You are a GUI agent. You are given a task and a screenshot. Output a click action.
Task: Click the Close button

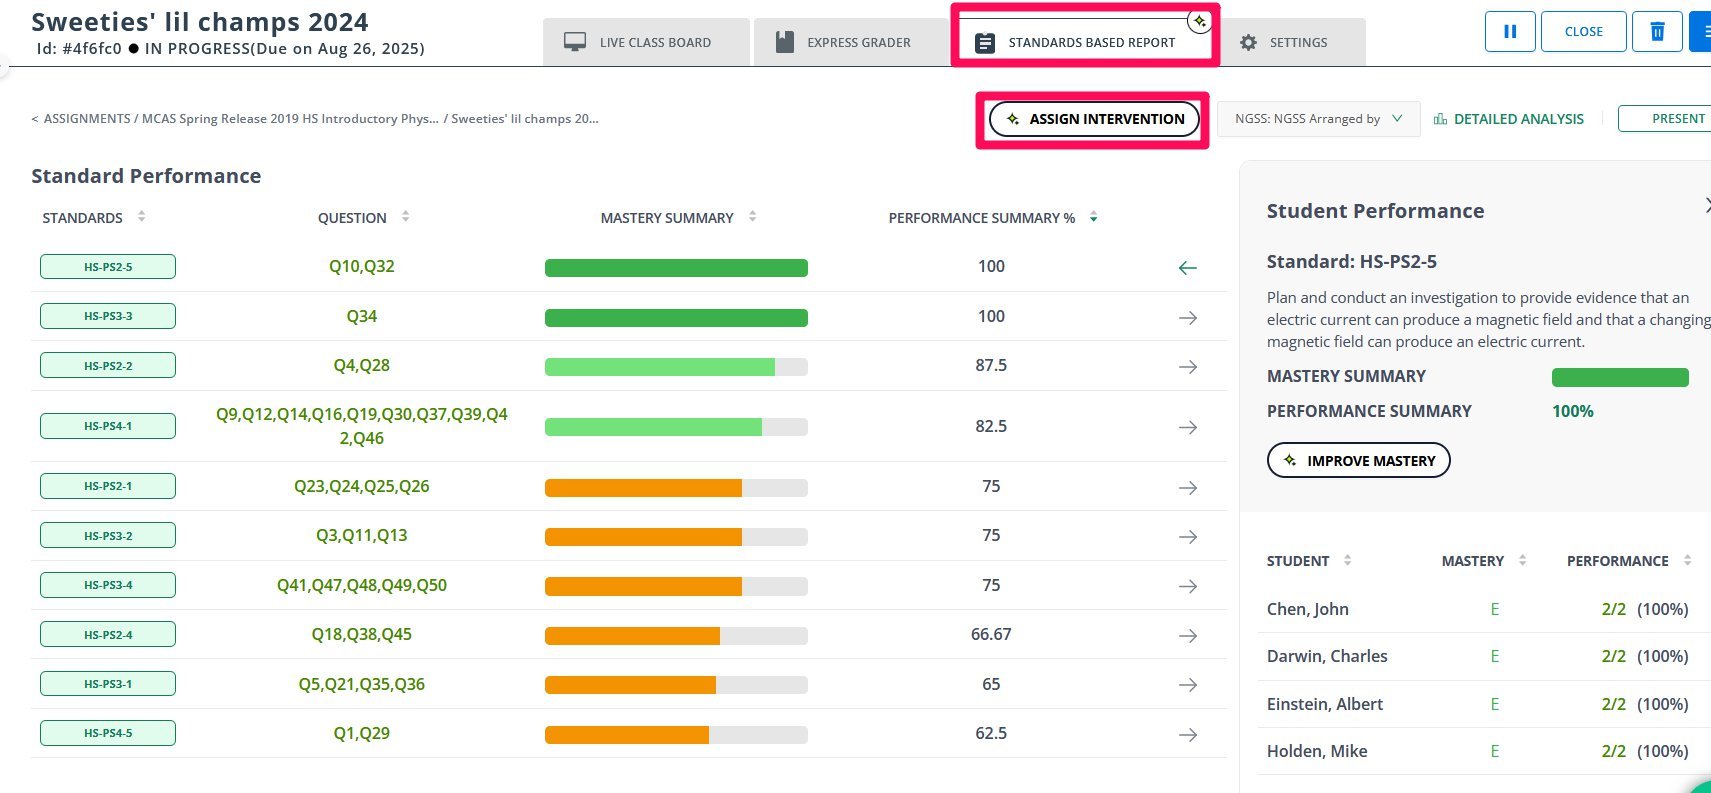click(1583, 32)
